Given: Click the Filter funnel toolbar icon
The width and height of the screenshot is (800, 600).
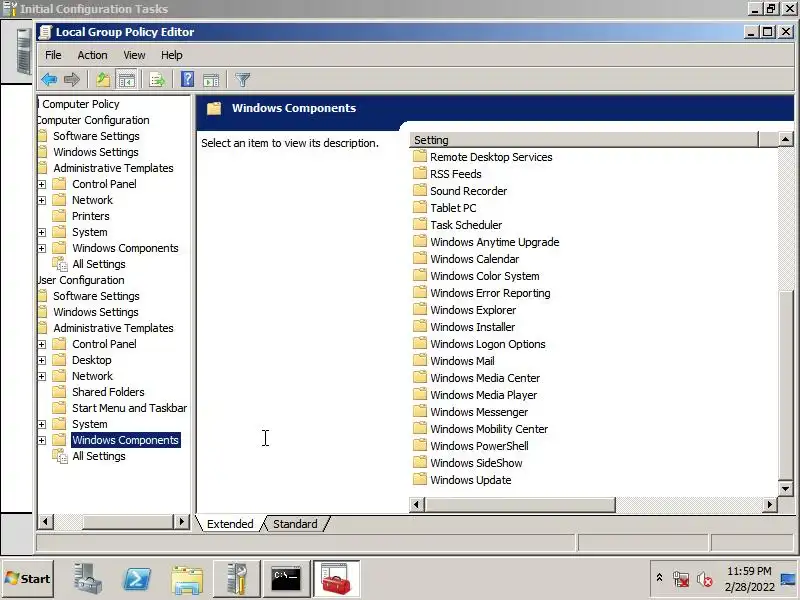Looking at the screenshot, I should 242,80.
